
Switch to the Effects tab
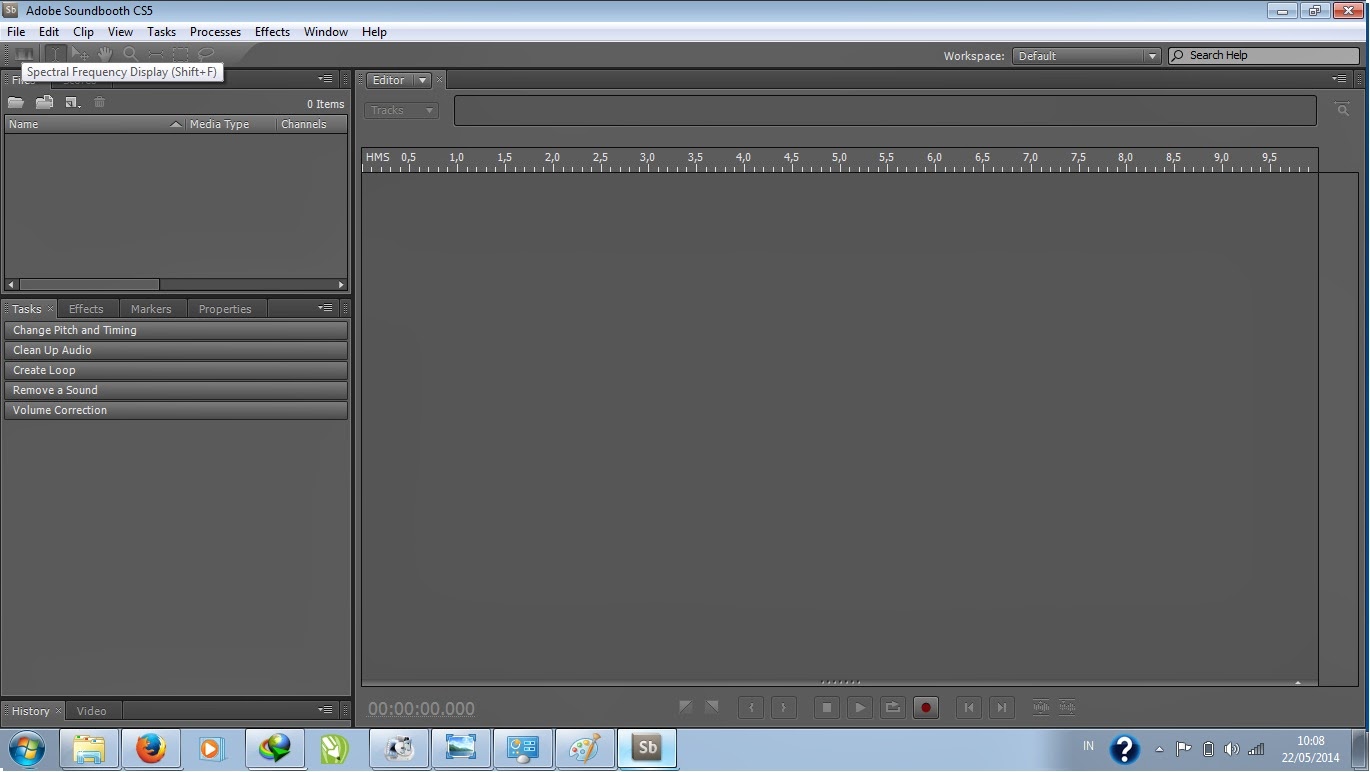86,309
